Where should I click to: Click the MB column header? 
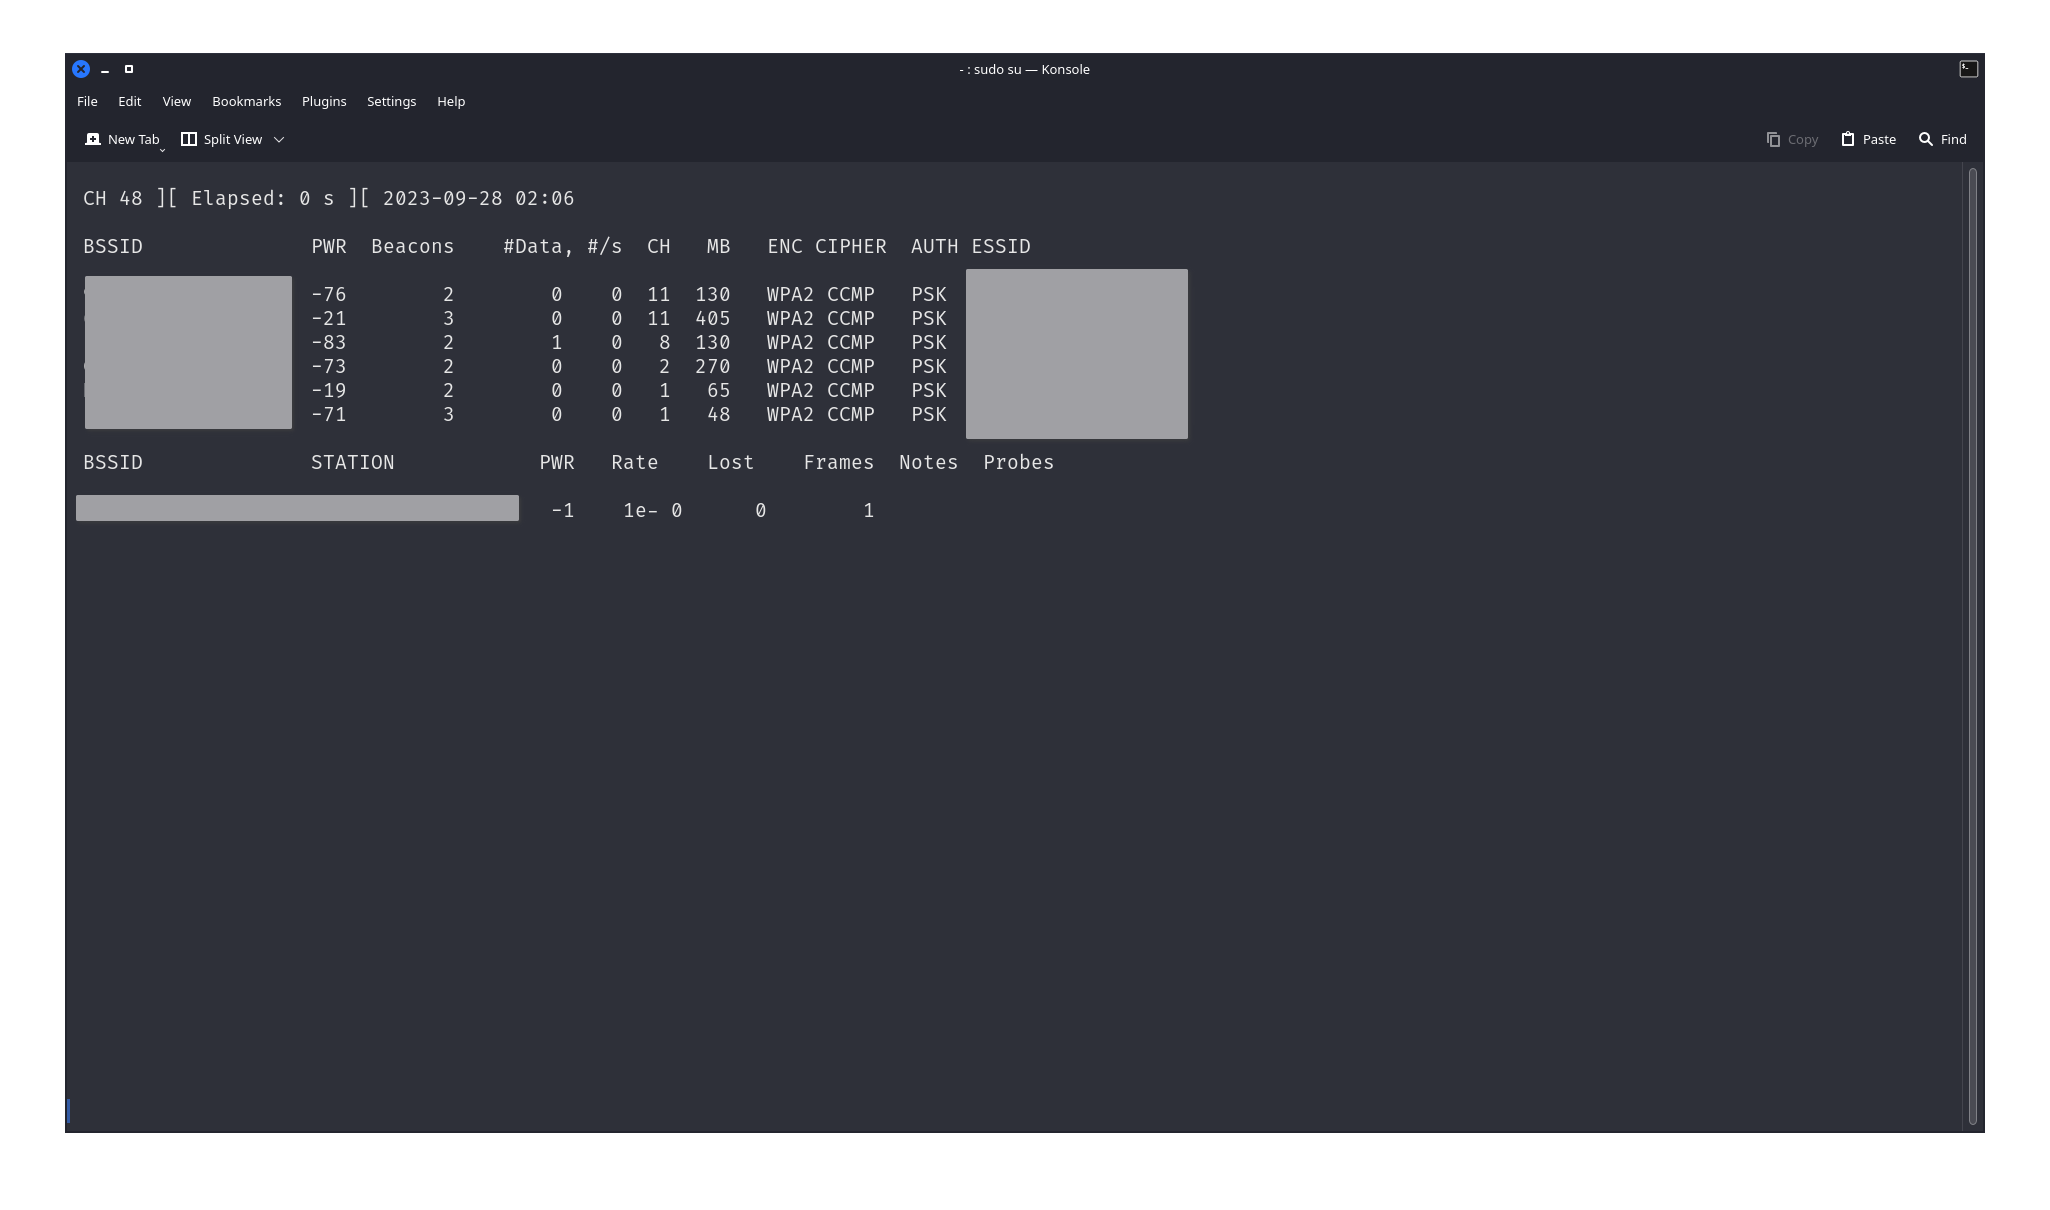719,246
